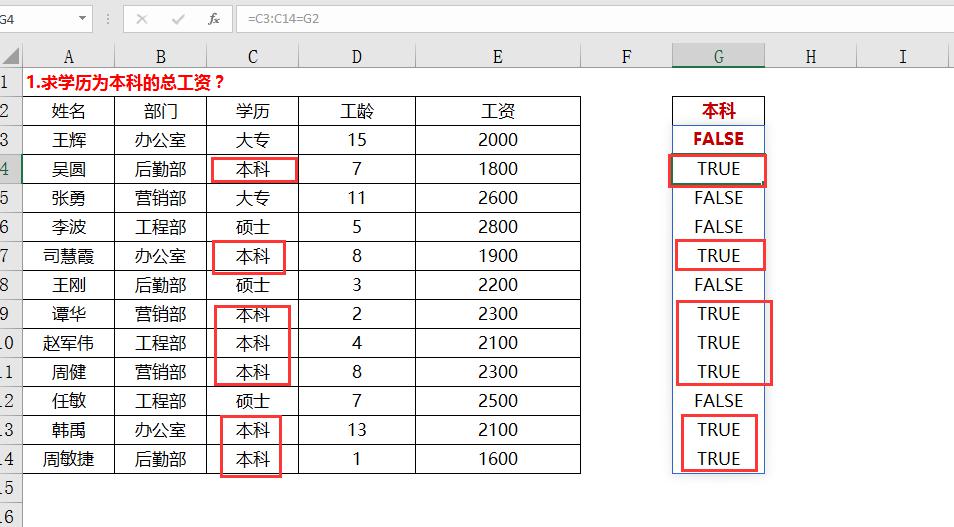Image resolution: width=954 pixels, height=527 pixels.
Task: Click 王刚's salary cell 2200
Action: [498, 285]
